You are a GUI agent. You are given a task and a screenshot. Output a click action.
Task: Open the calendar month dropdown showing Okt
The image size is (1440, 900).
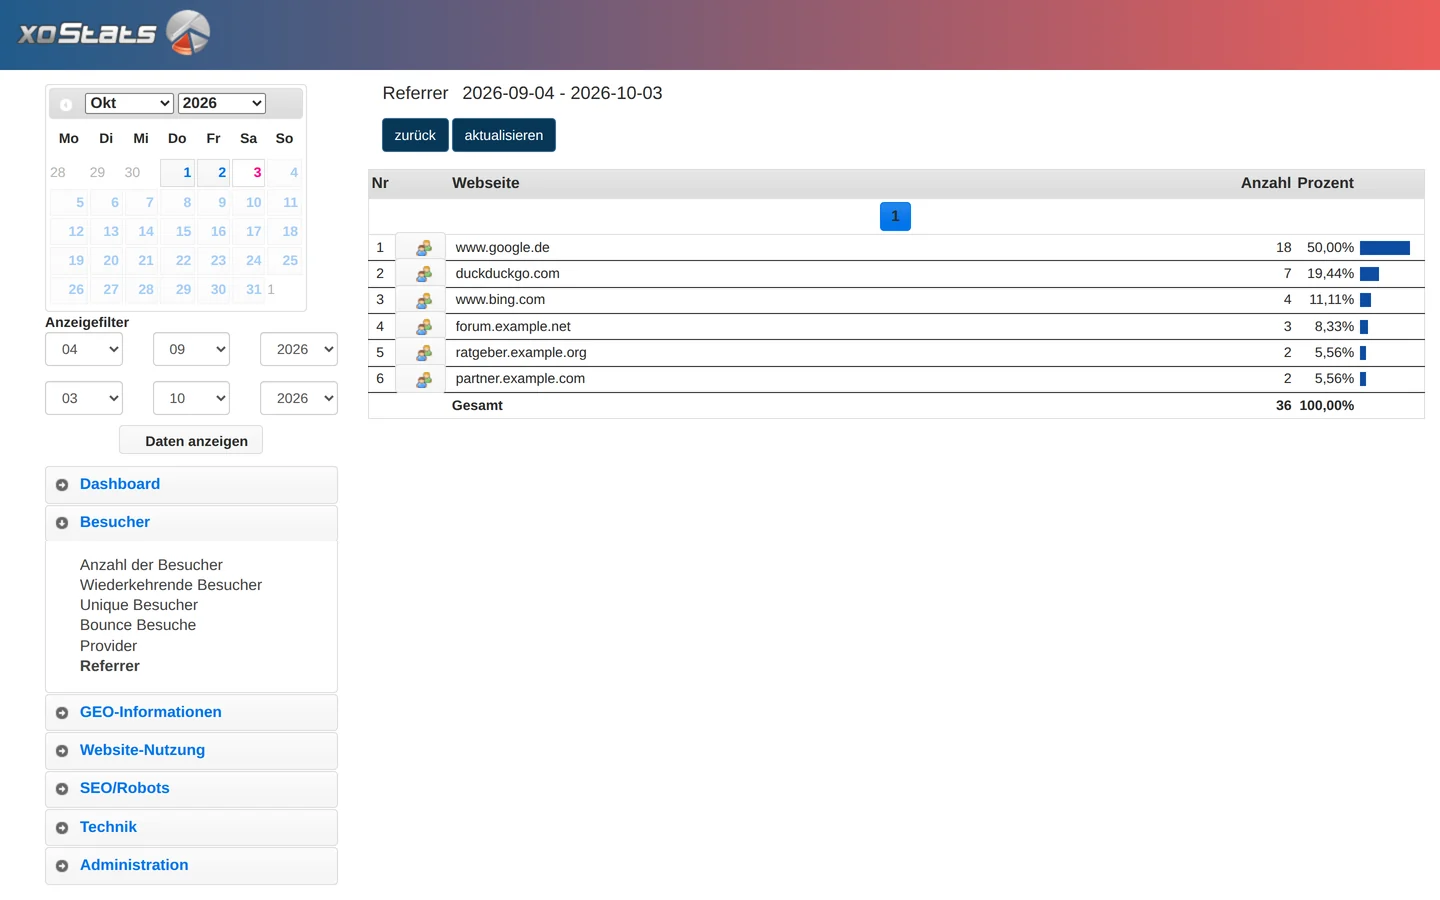click(x=130, y=103)
